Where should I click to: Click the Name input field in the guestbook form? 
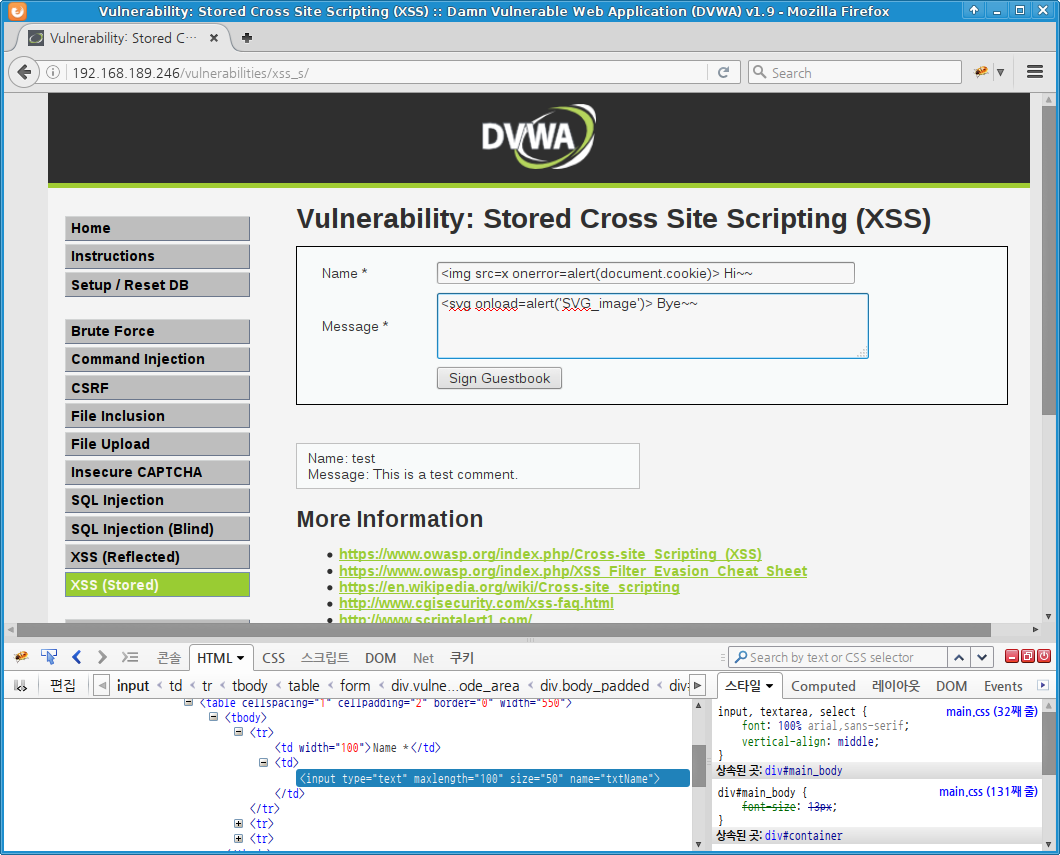click(x=646, y=273)
